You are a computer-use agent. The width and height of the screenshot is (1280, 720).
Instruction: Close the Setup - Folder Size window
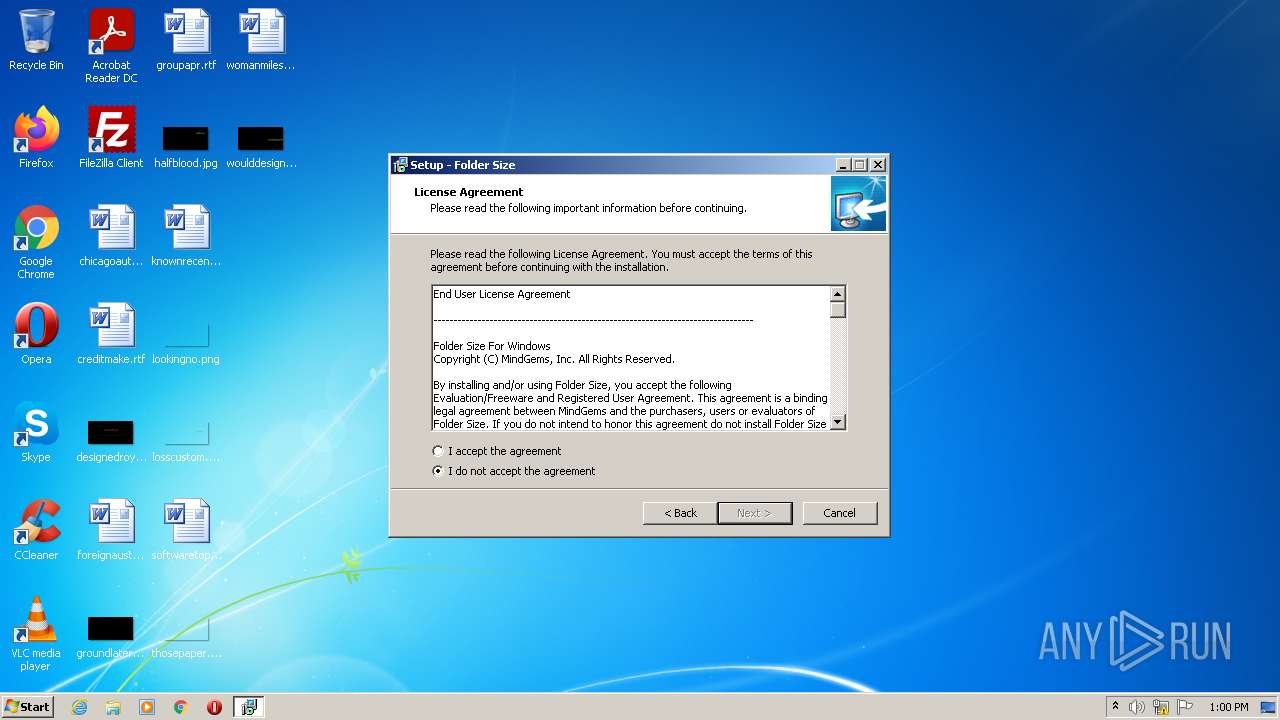(x=878, y=165)
